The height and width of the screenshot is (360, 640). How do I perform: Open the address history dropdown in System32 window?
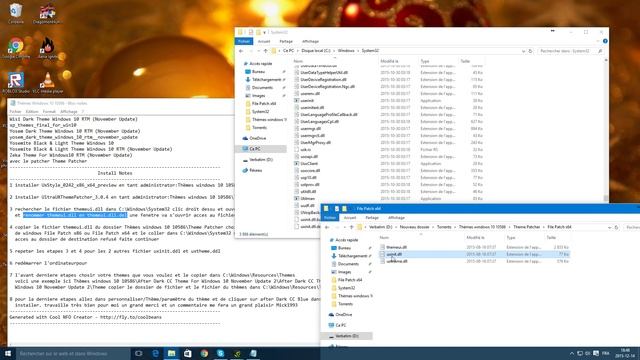coord(523,51)
